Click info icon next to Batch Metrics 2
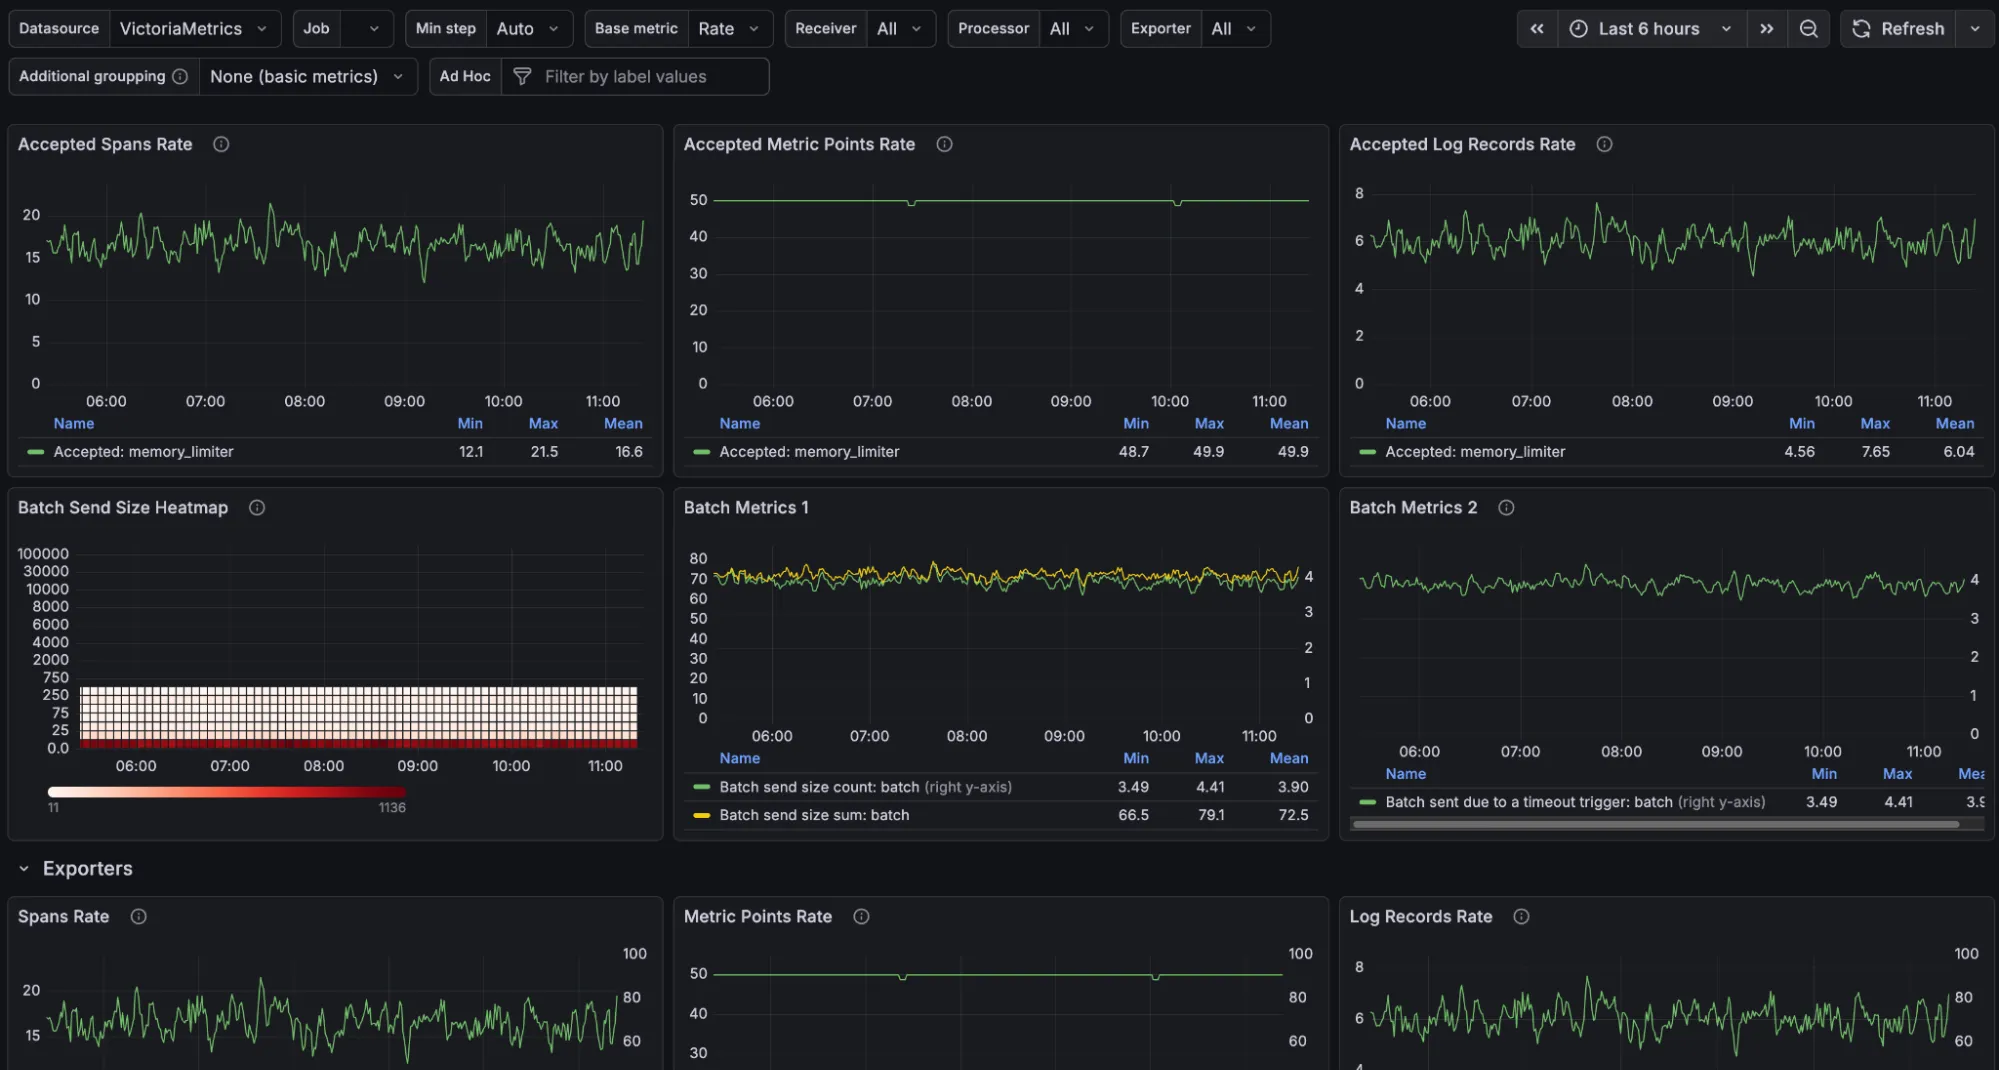Viewport: 1999px width, 1070px height. click(1506, 508)
